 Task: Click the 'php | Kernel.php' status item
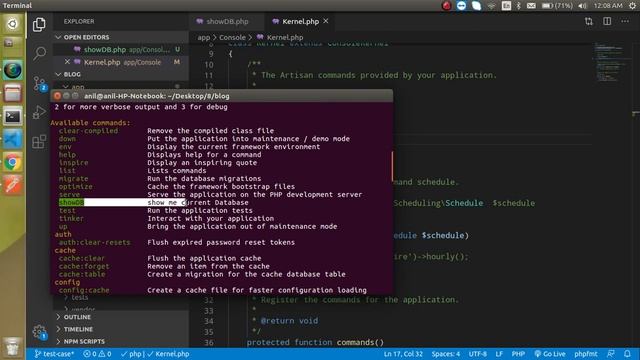point(155,354)
